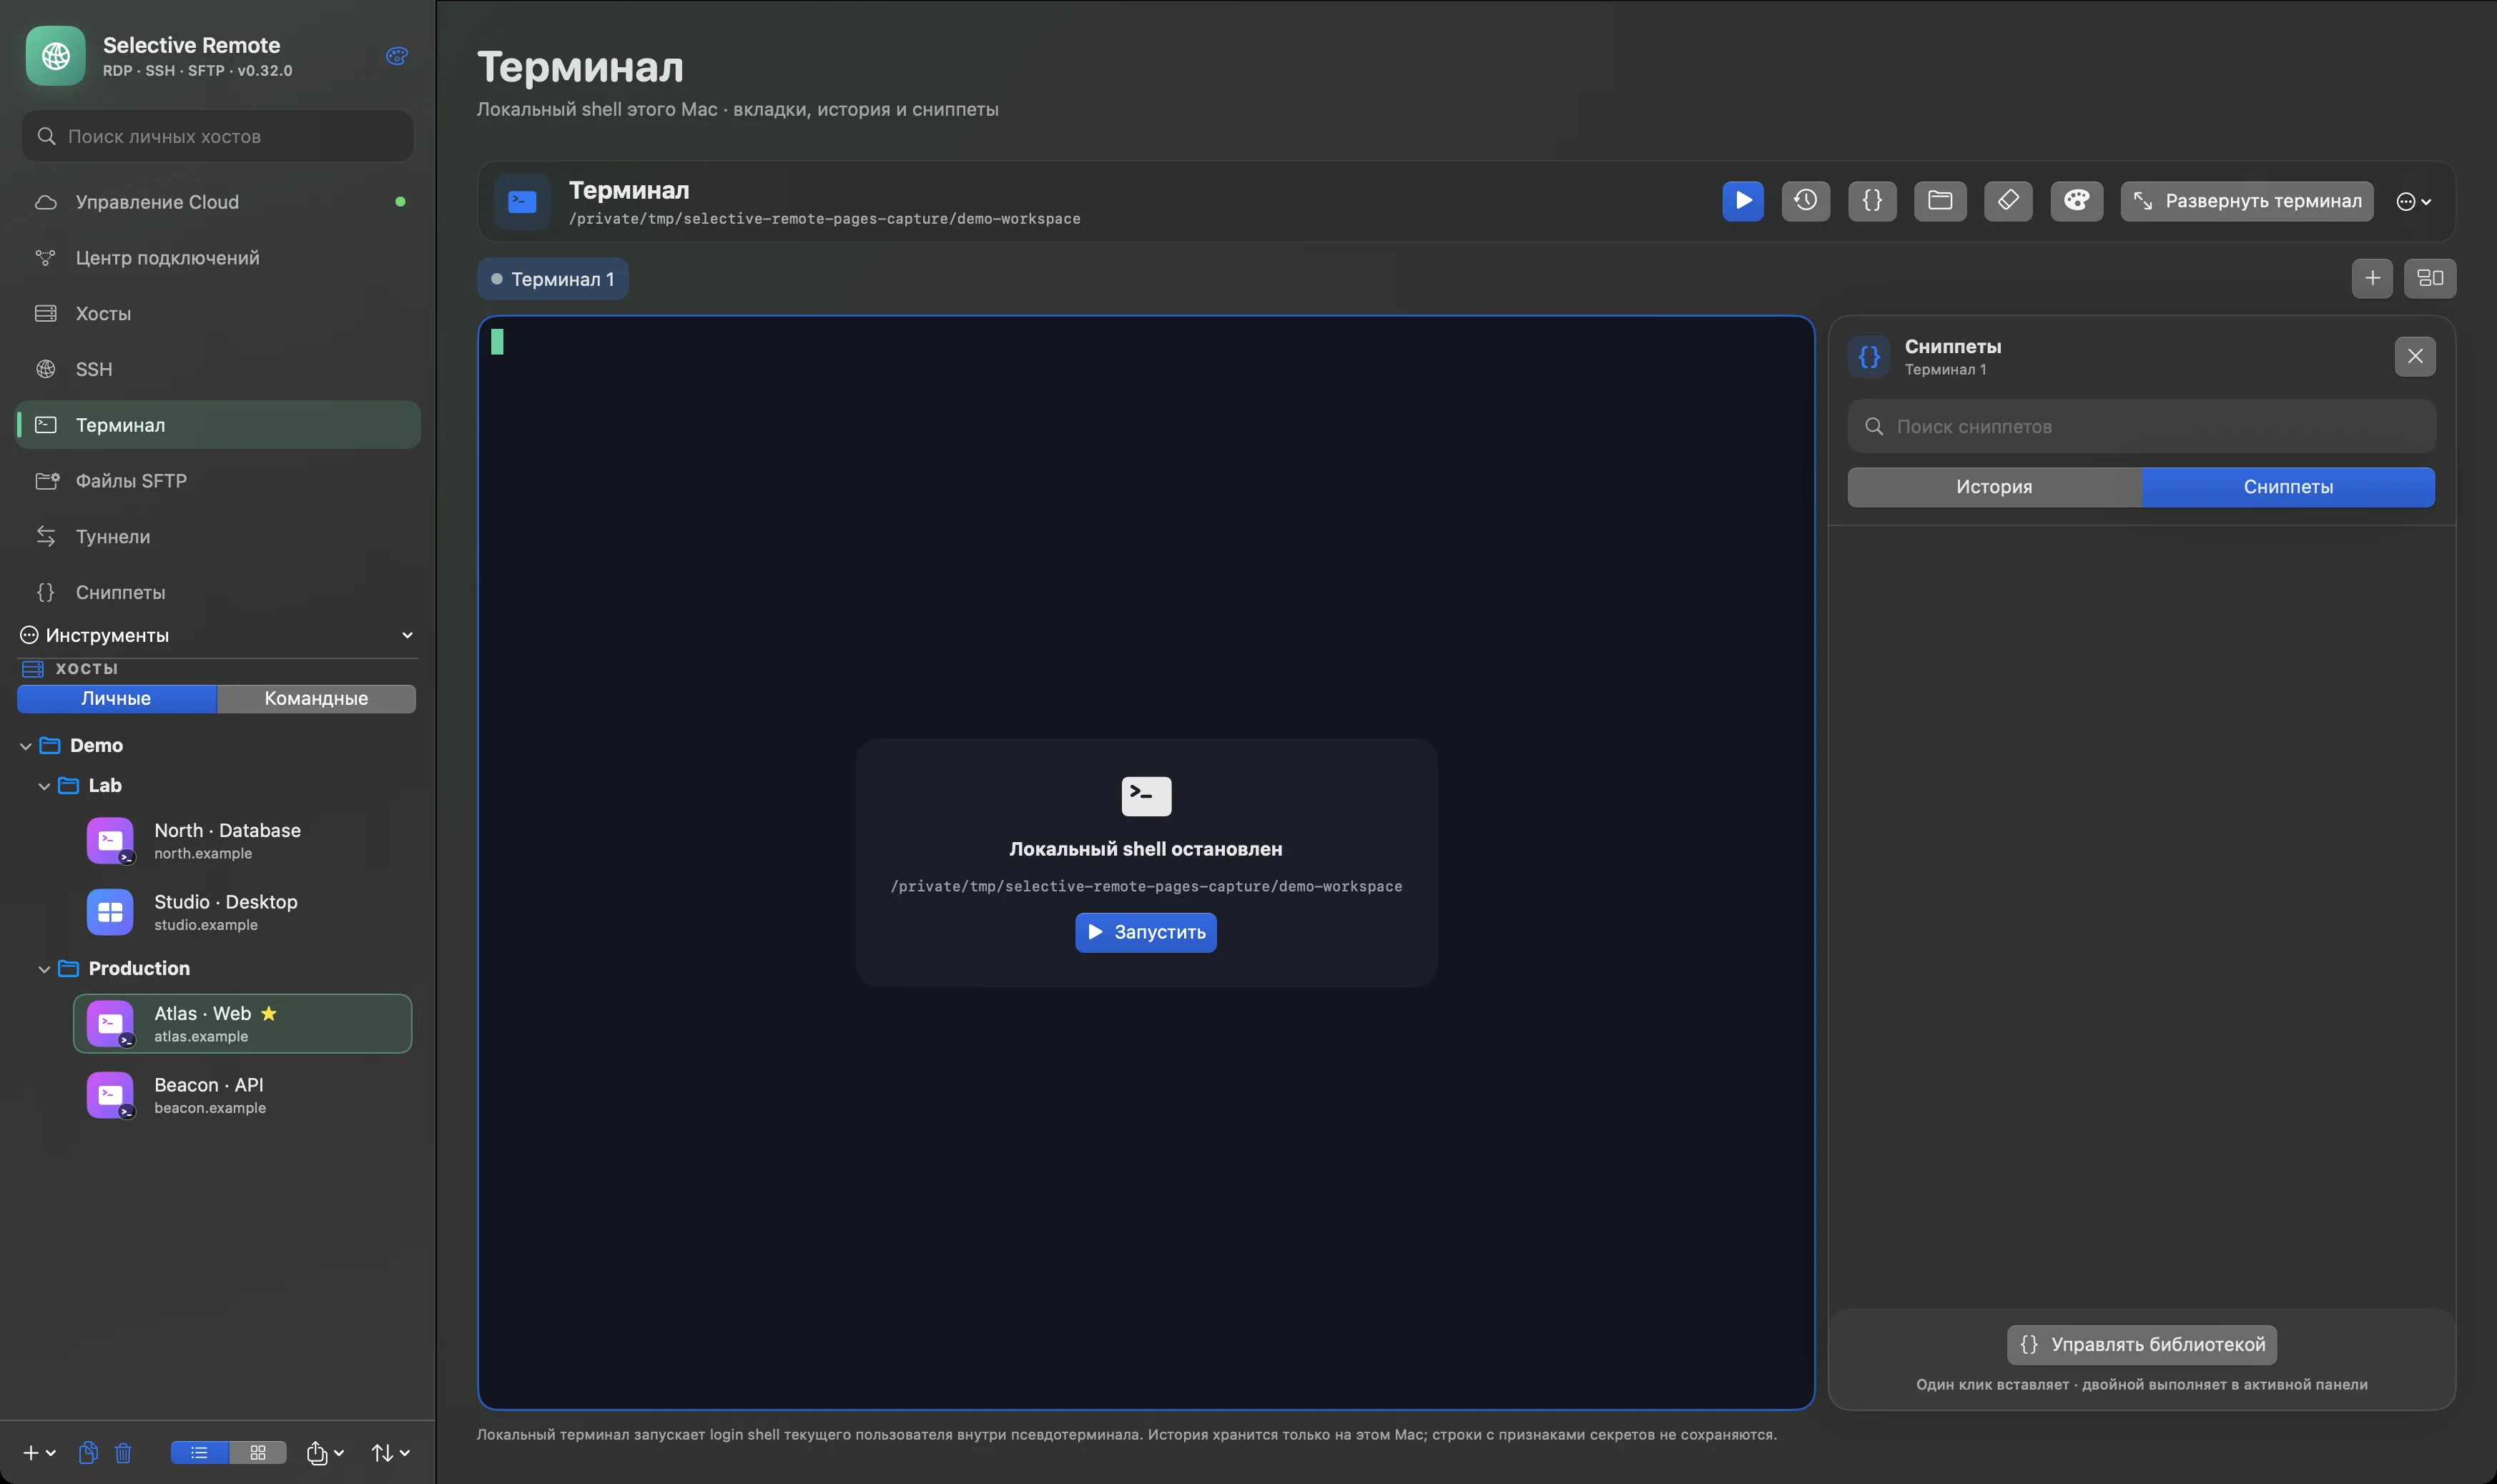
Task: Open command history clock icon in toolbar
Action: click(1805, 201)
